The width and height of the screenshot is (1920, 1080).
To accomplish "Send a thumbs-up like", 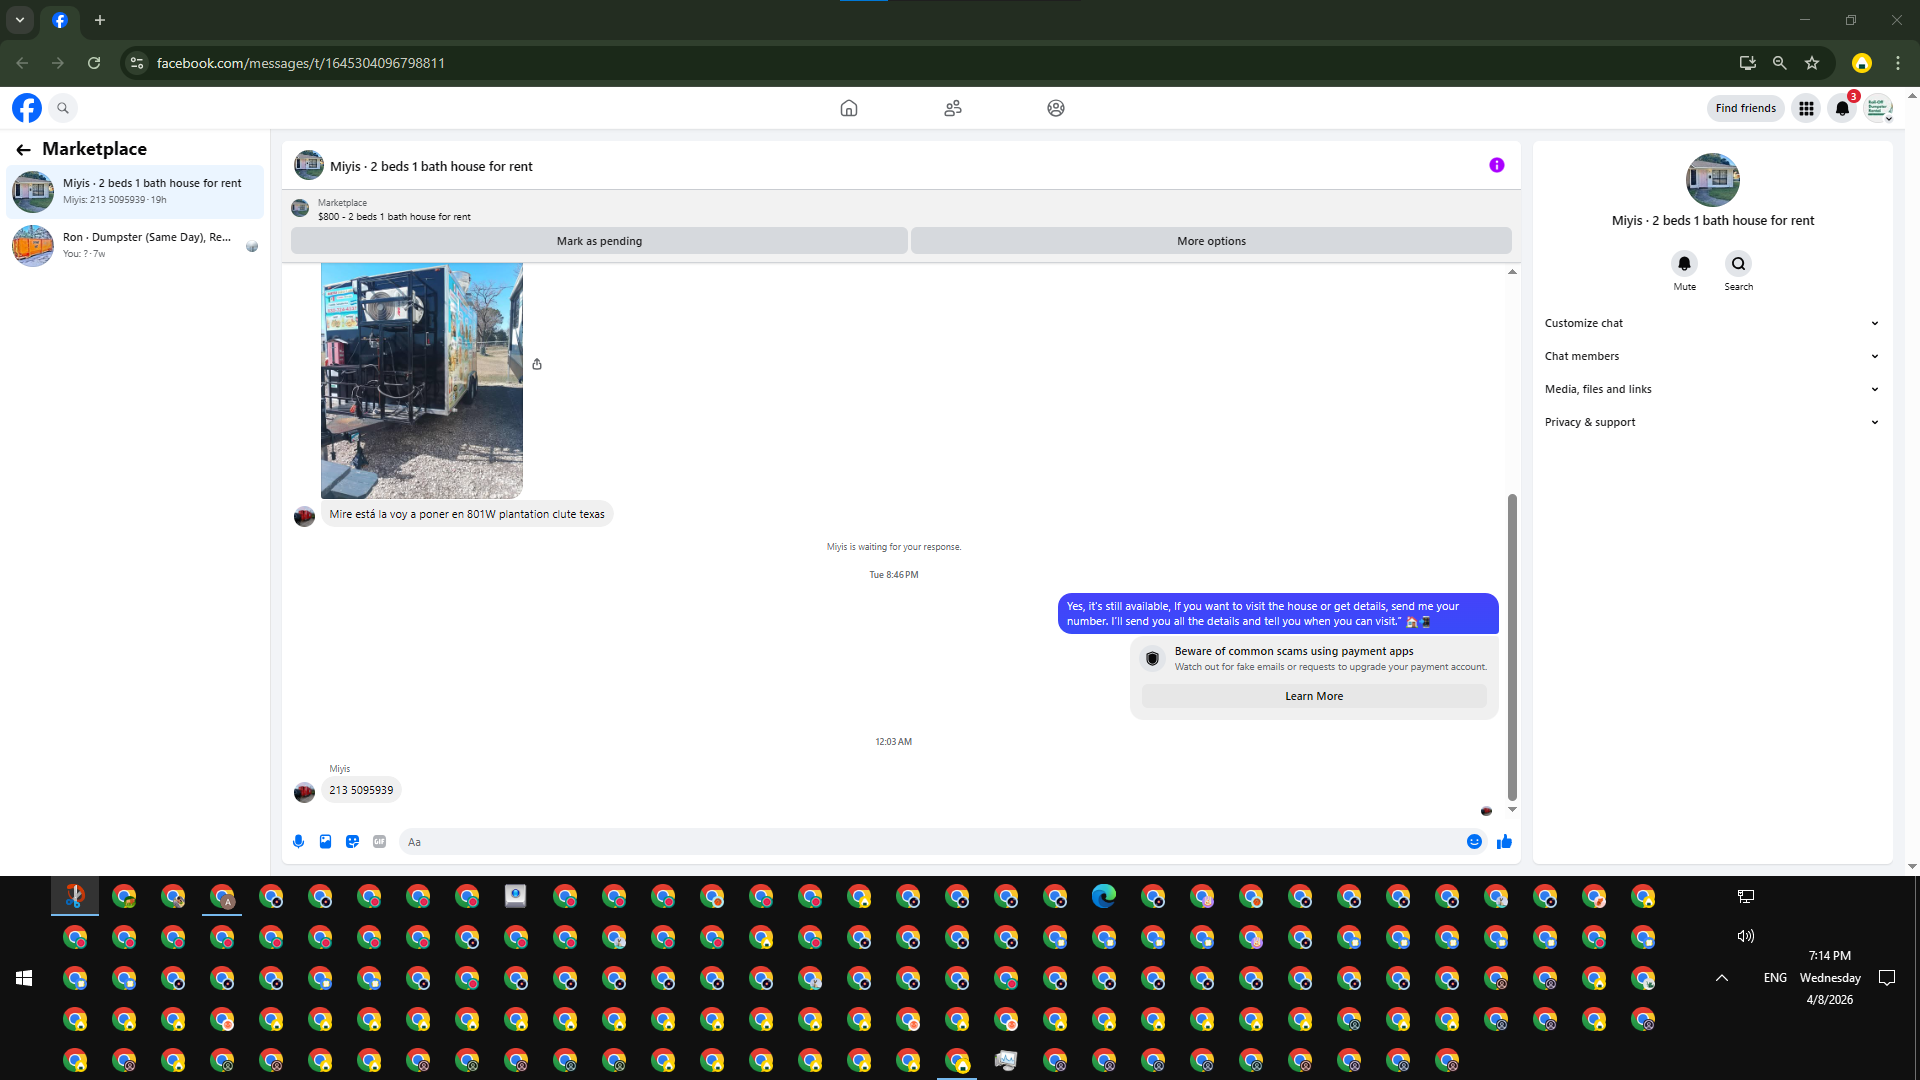I will pos(1504,842).
